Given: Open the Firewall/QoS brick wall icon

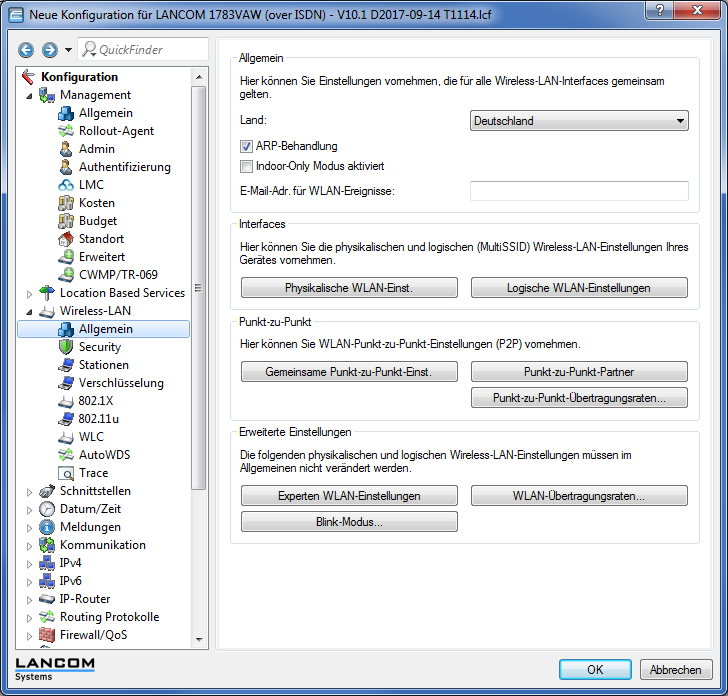Looking at the screenshot, I should (x=47, y=635).
